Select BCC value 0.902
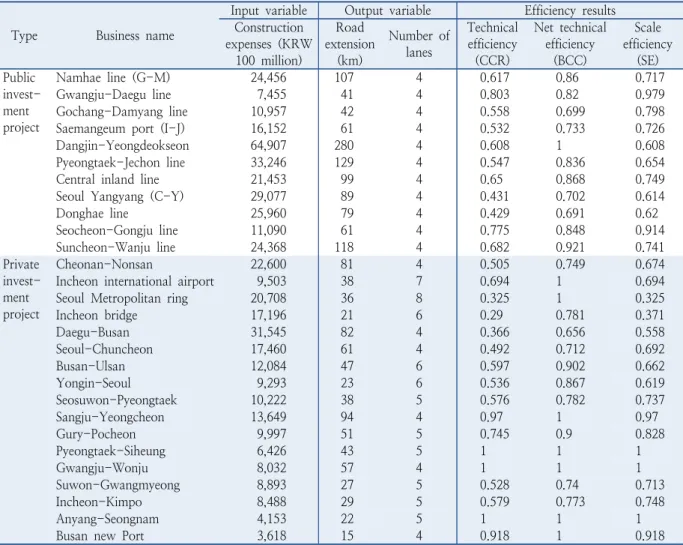The height and width of the screenshot is (545, 683). coord(570,366)
